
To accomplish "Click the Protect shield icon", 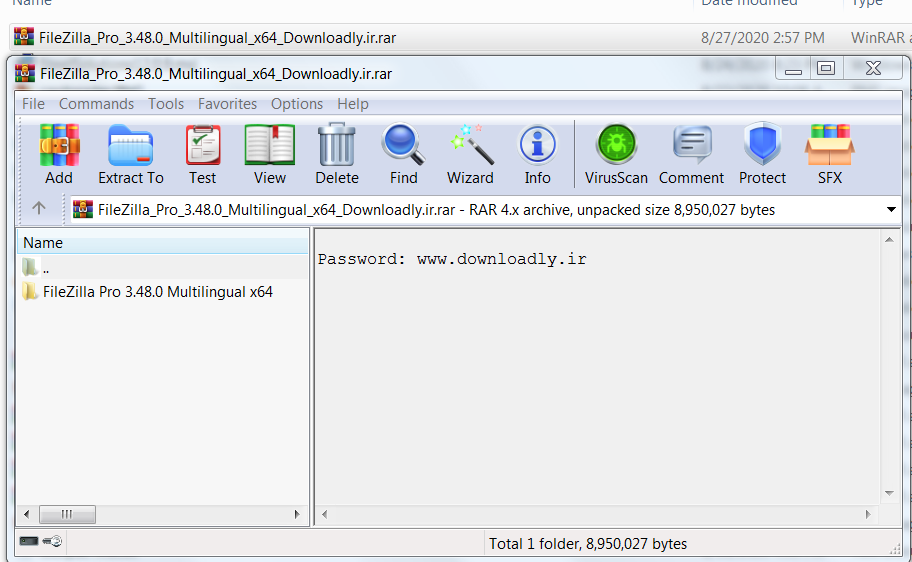I will (x=762, y=145).
